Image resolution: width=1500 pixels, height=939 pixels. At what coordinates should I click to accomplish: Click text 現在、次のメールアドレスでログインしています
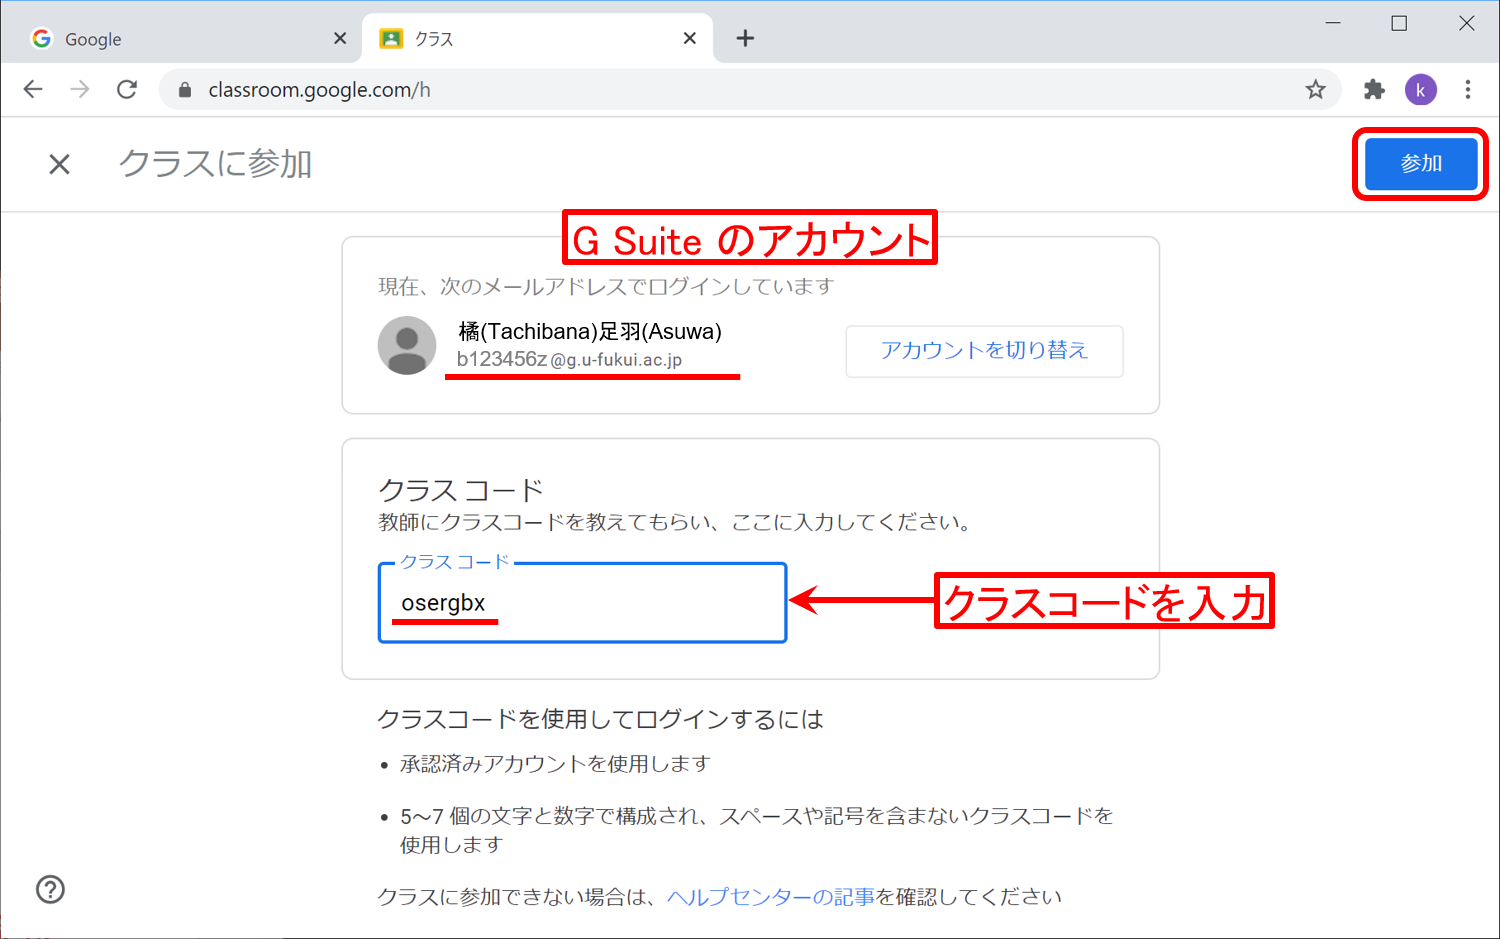606,287
